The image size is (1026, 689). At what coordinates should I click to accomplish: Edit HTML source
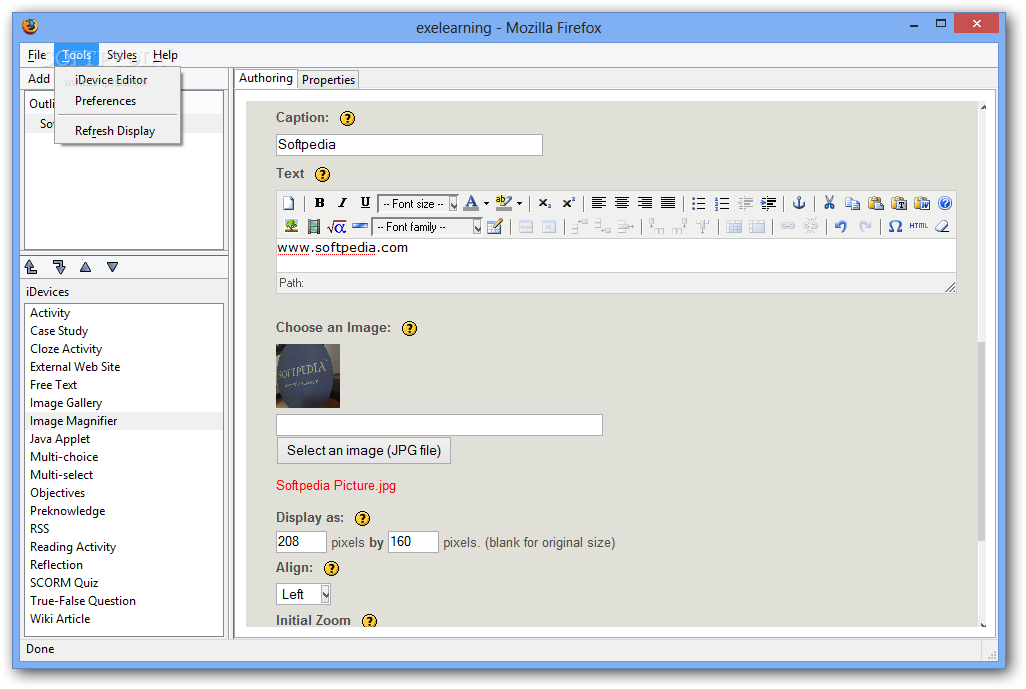[919, 226]
